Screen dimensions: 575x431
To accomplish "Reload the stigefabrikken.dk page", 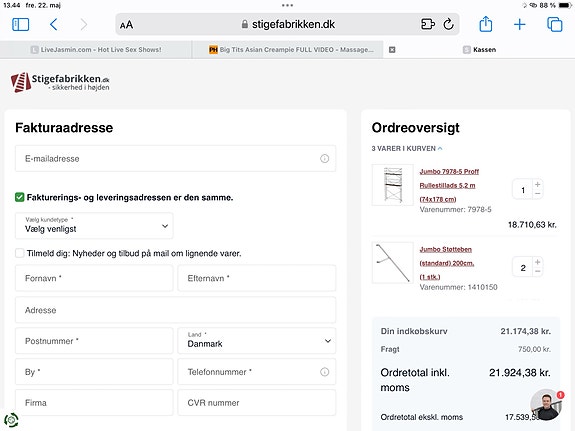I will 448,24.
